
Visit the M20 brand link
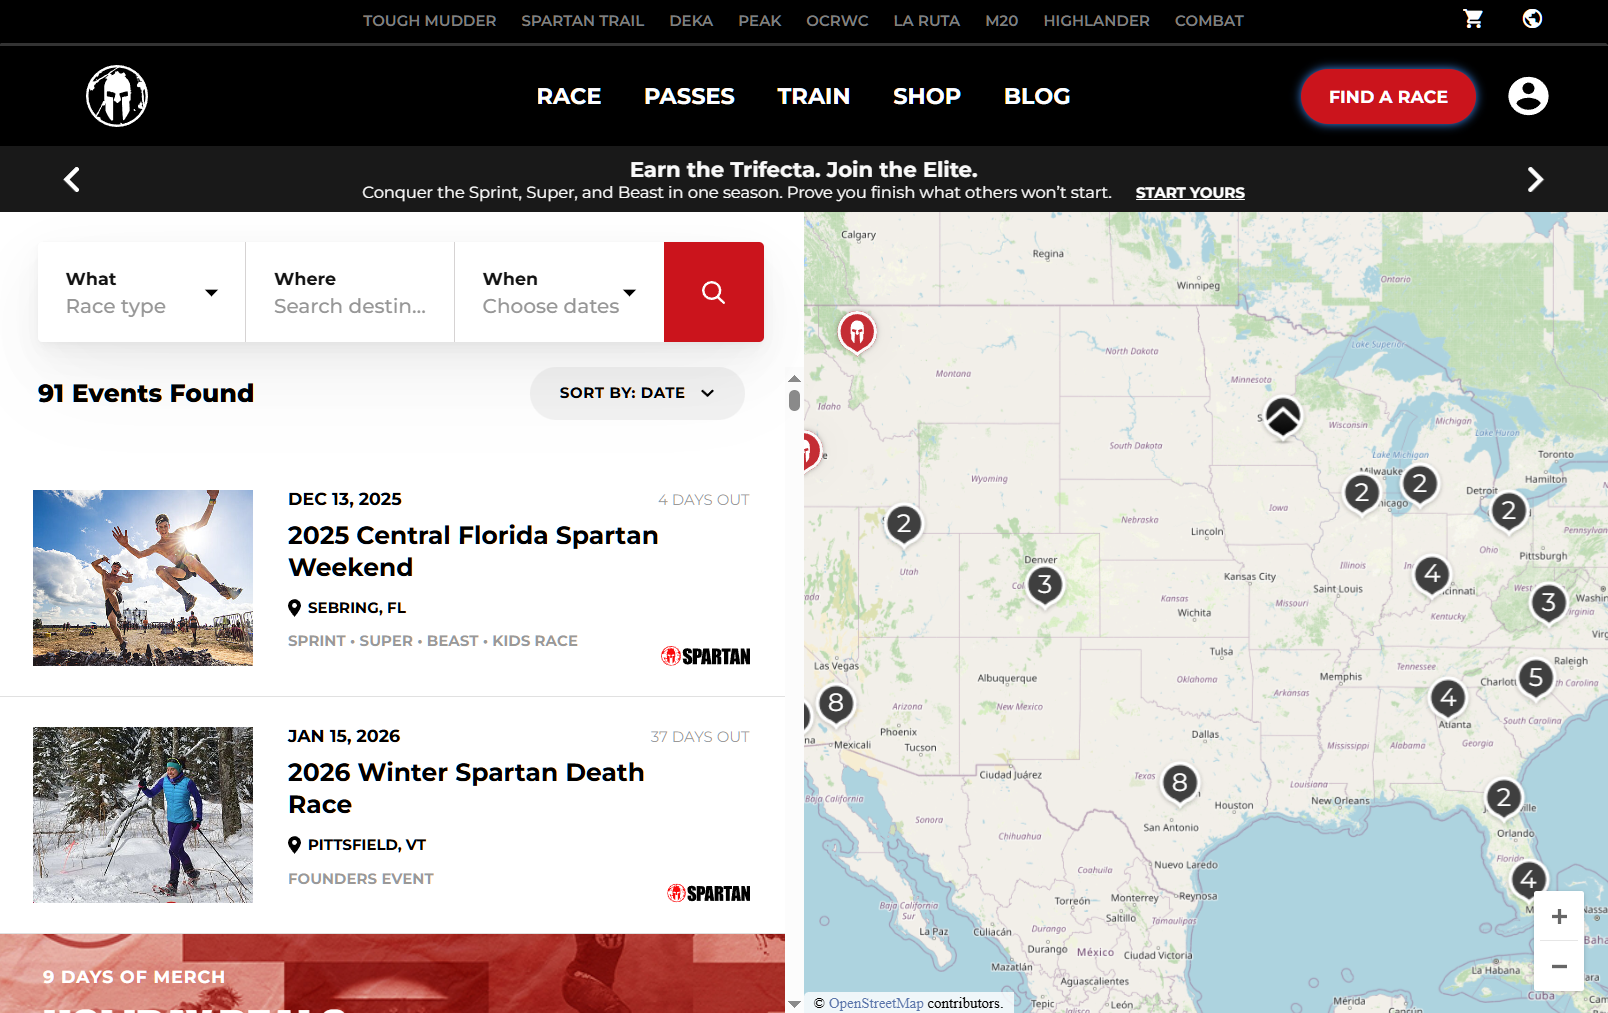click(x=1001, y=20)
